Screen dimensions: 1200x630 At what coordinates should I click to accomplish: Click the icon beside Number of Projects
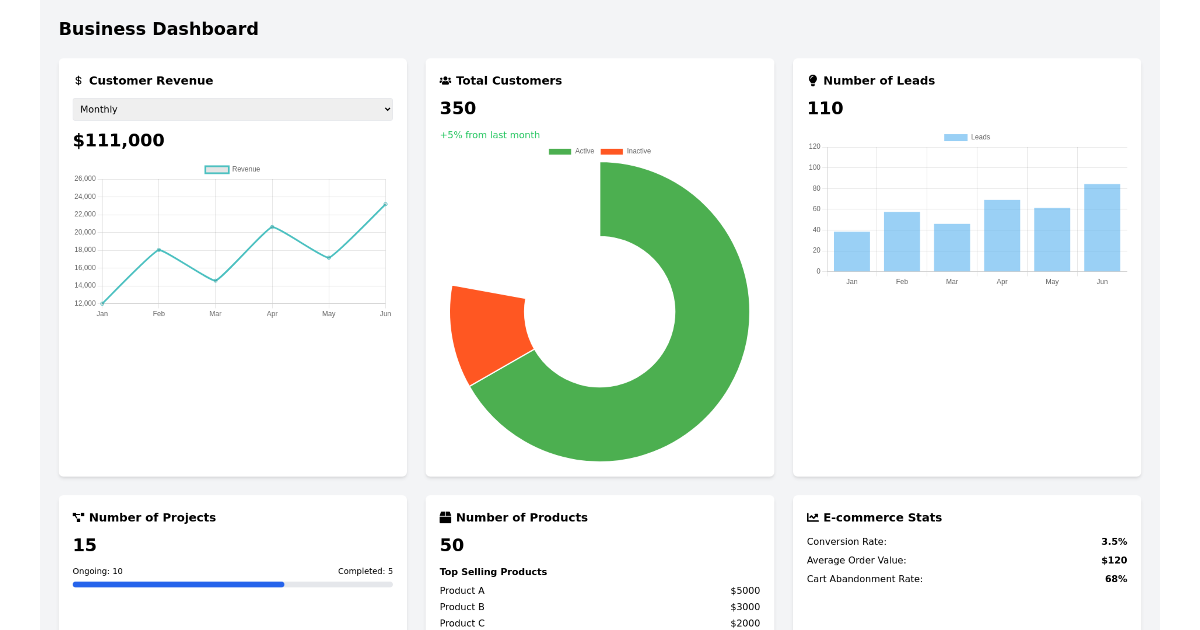click(x=78, y=517)
